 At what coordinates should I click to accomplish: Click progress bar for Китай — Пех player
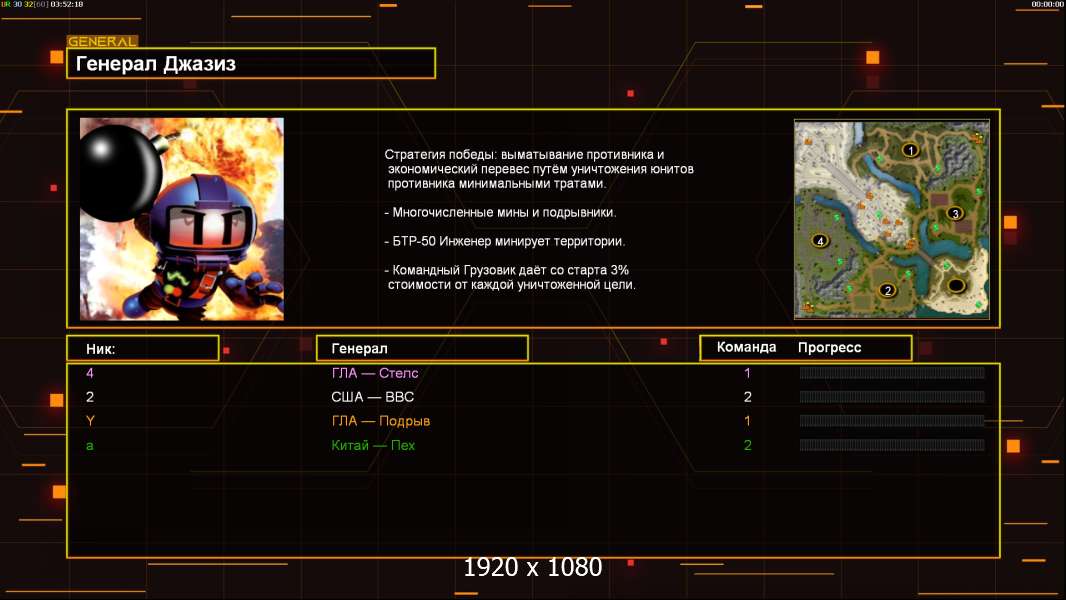[892, 445]
